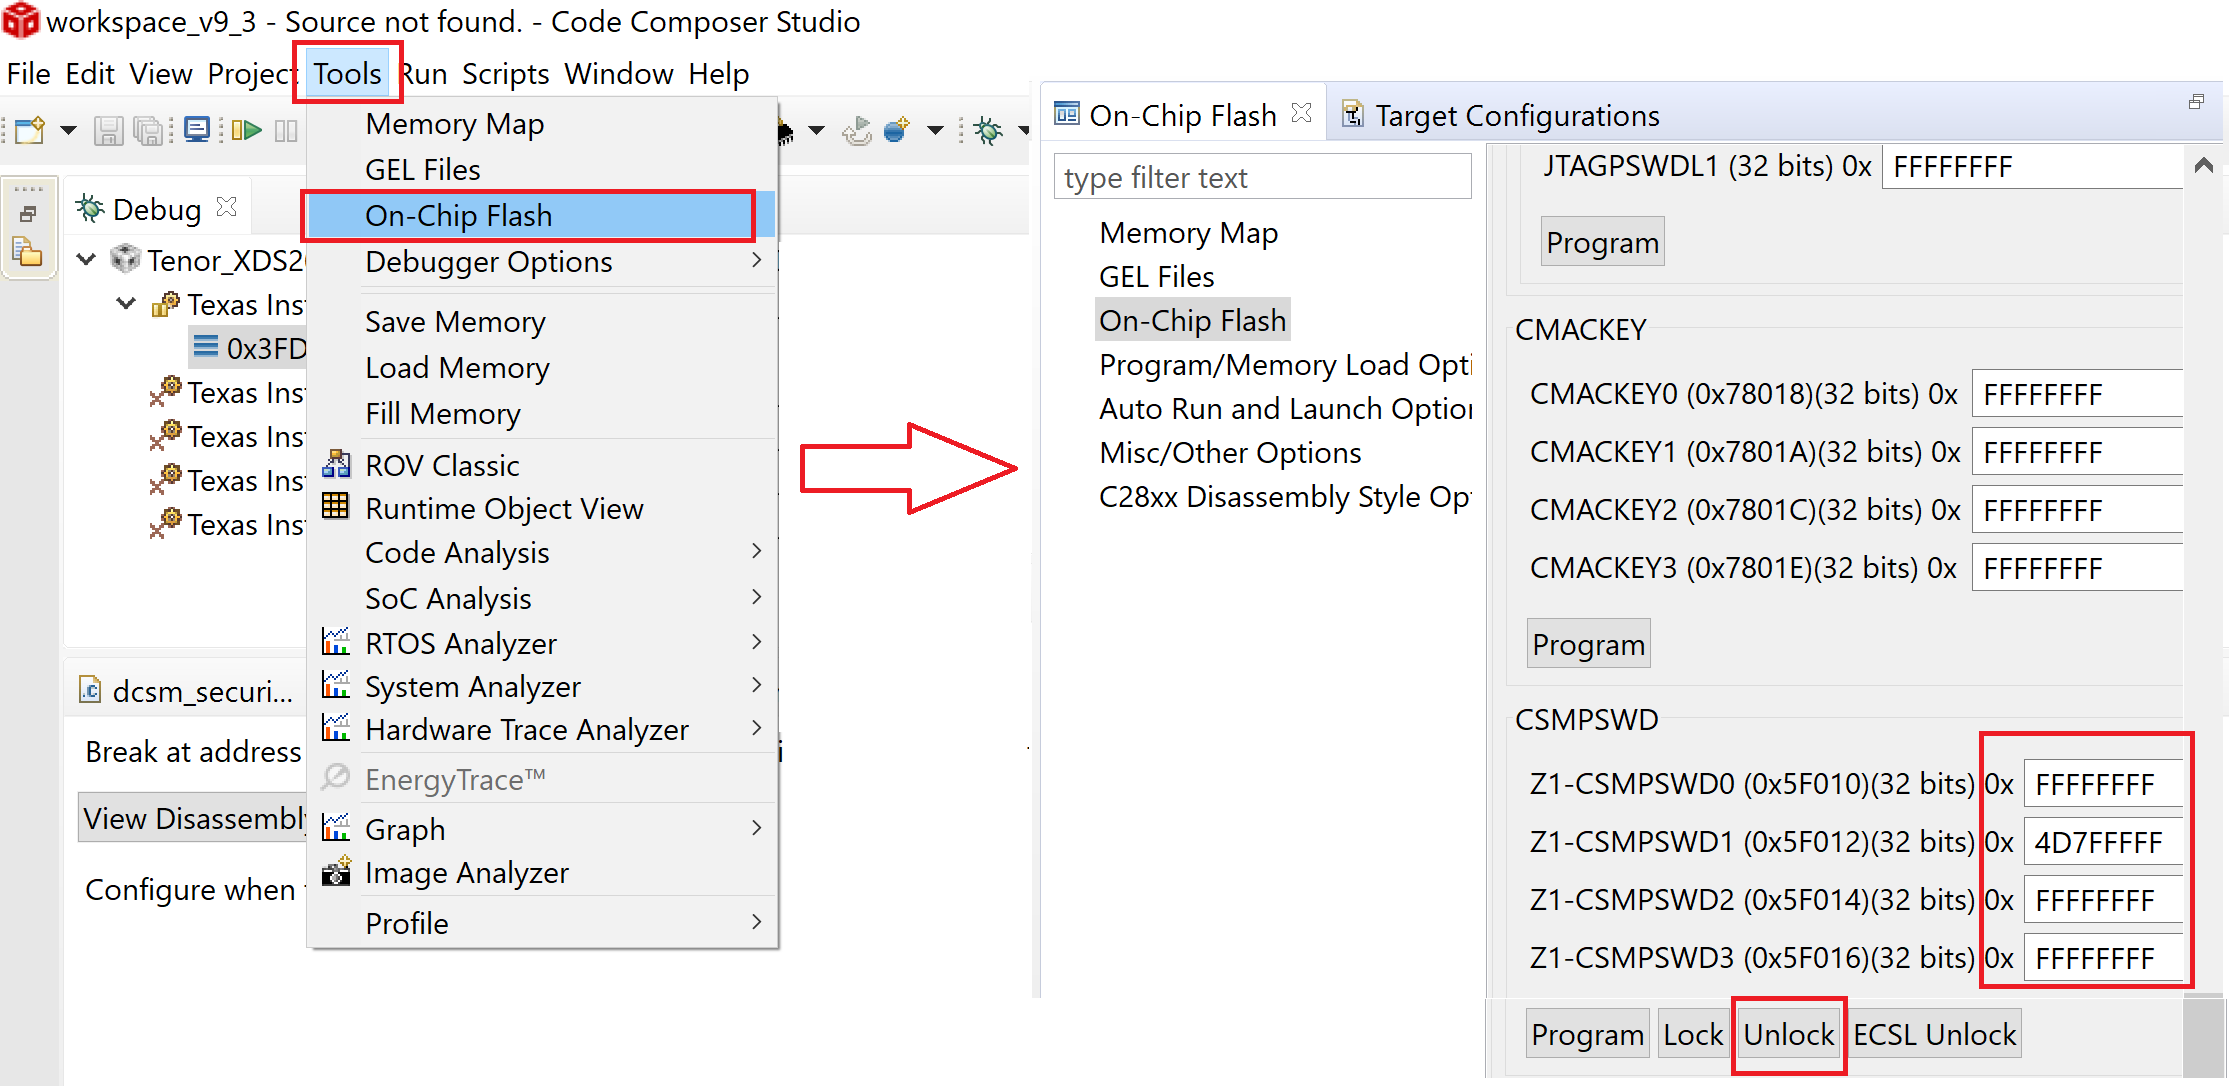The width and height of the screenshot is (2229, 1086).
Task: Click the Runtime Object View grid icon
Action: [336, 506]
